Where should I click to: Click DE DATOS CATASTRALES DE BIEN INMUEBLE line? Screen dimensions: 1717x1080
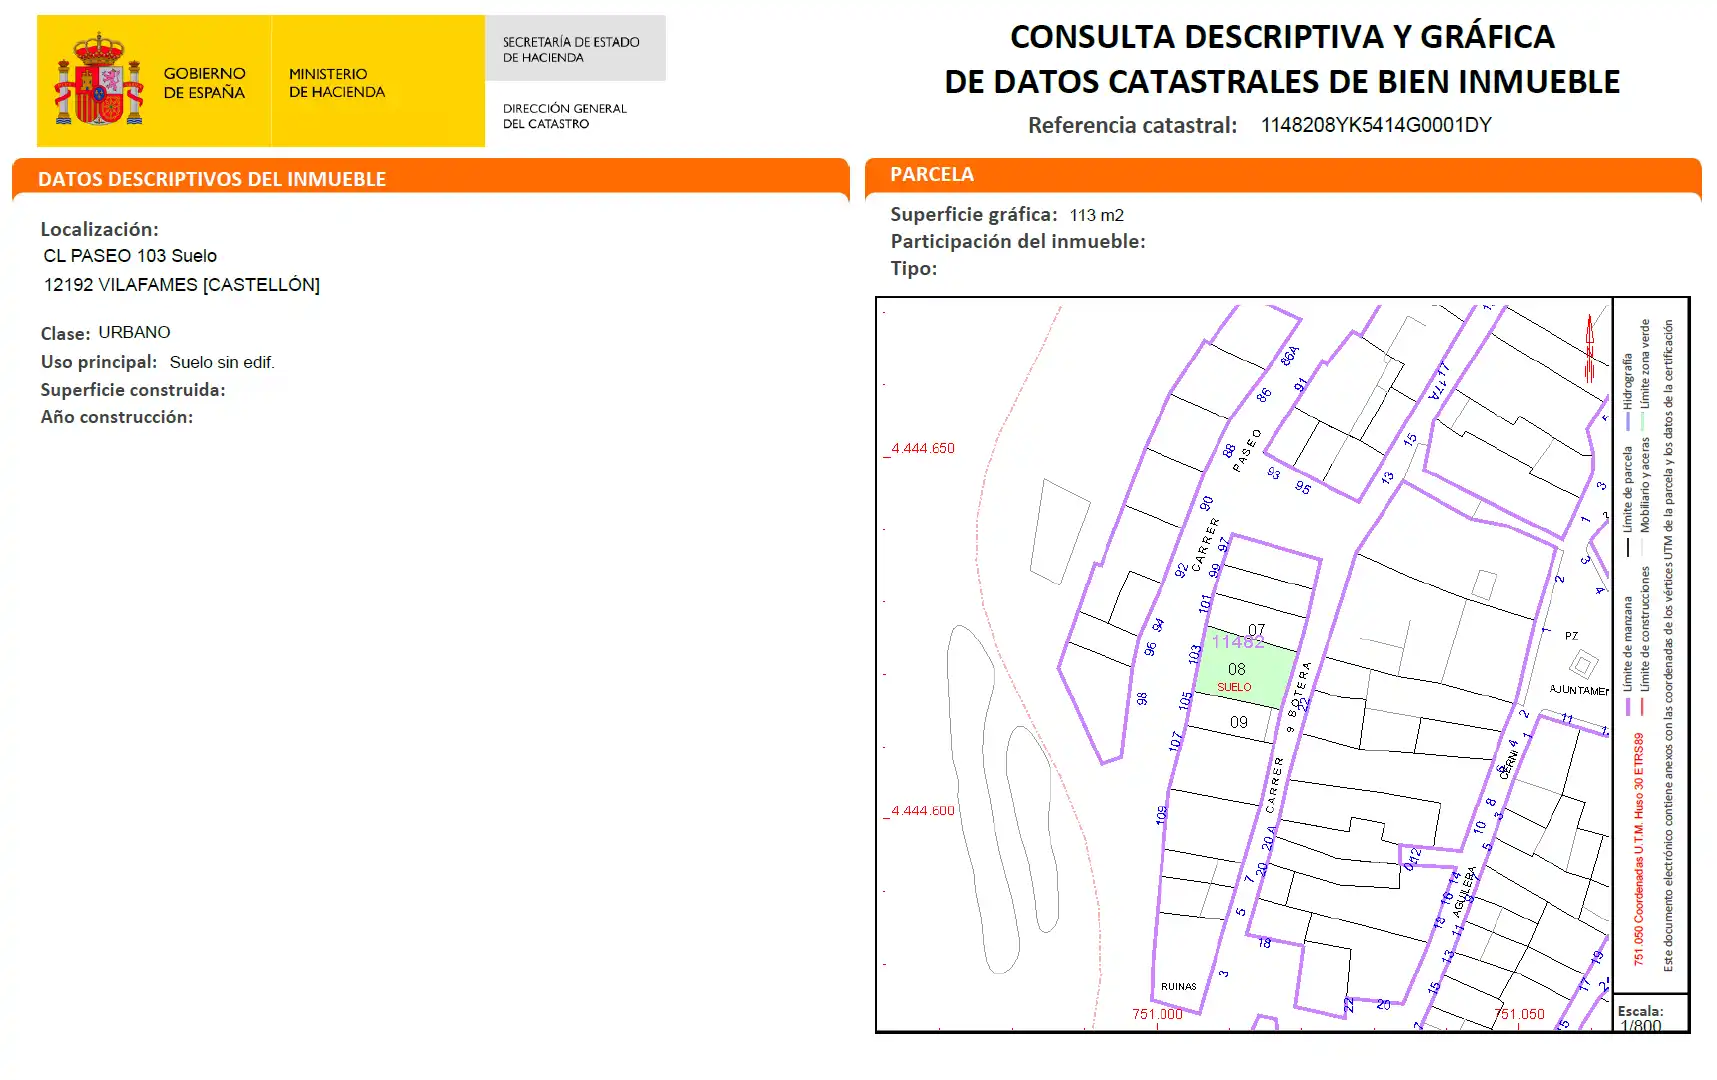(1282, 82)
